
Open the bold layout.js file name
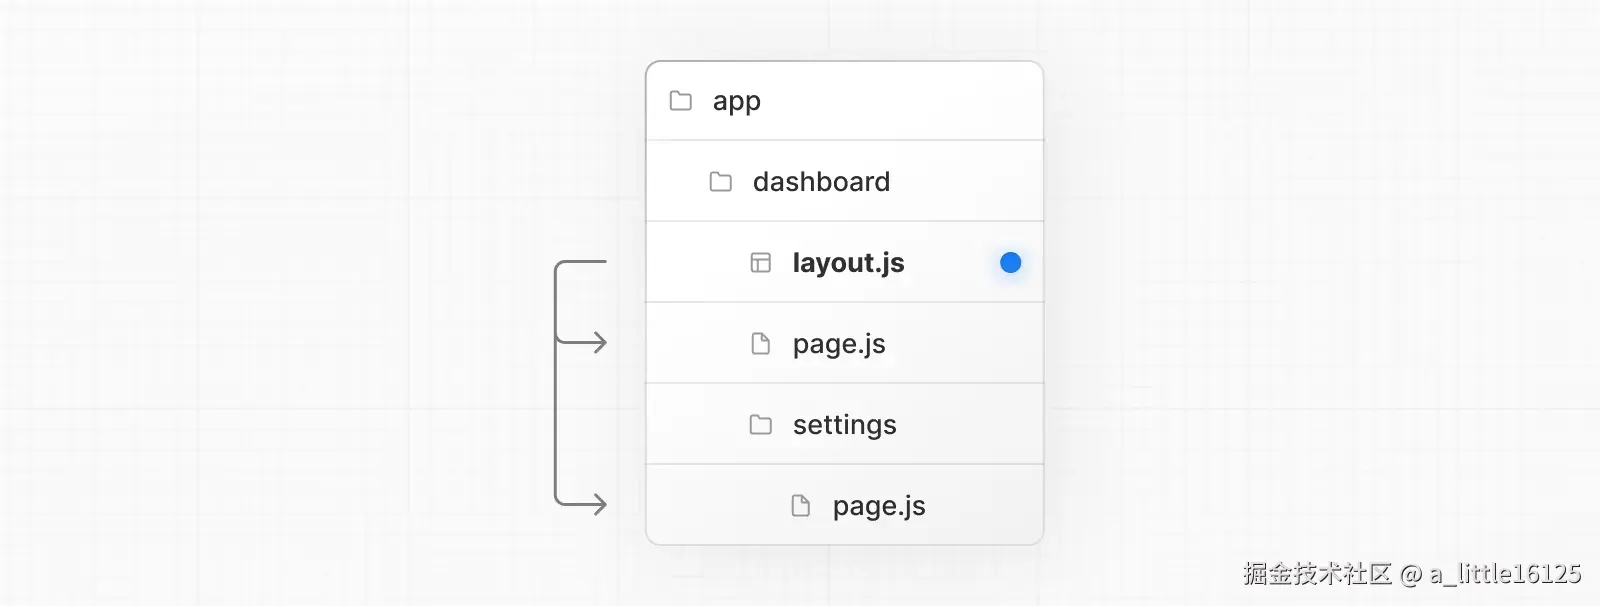tap(848, 263)
